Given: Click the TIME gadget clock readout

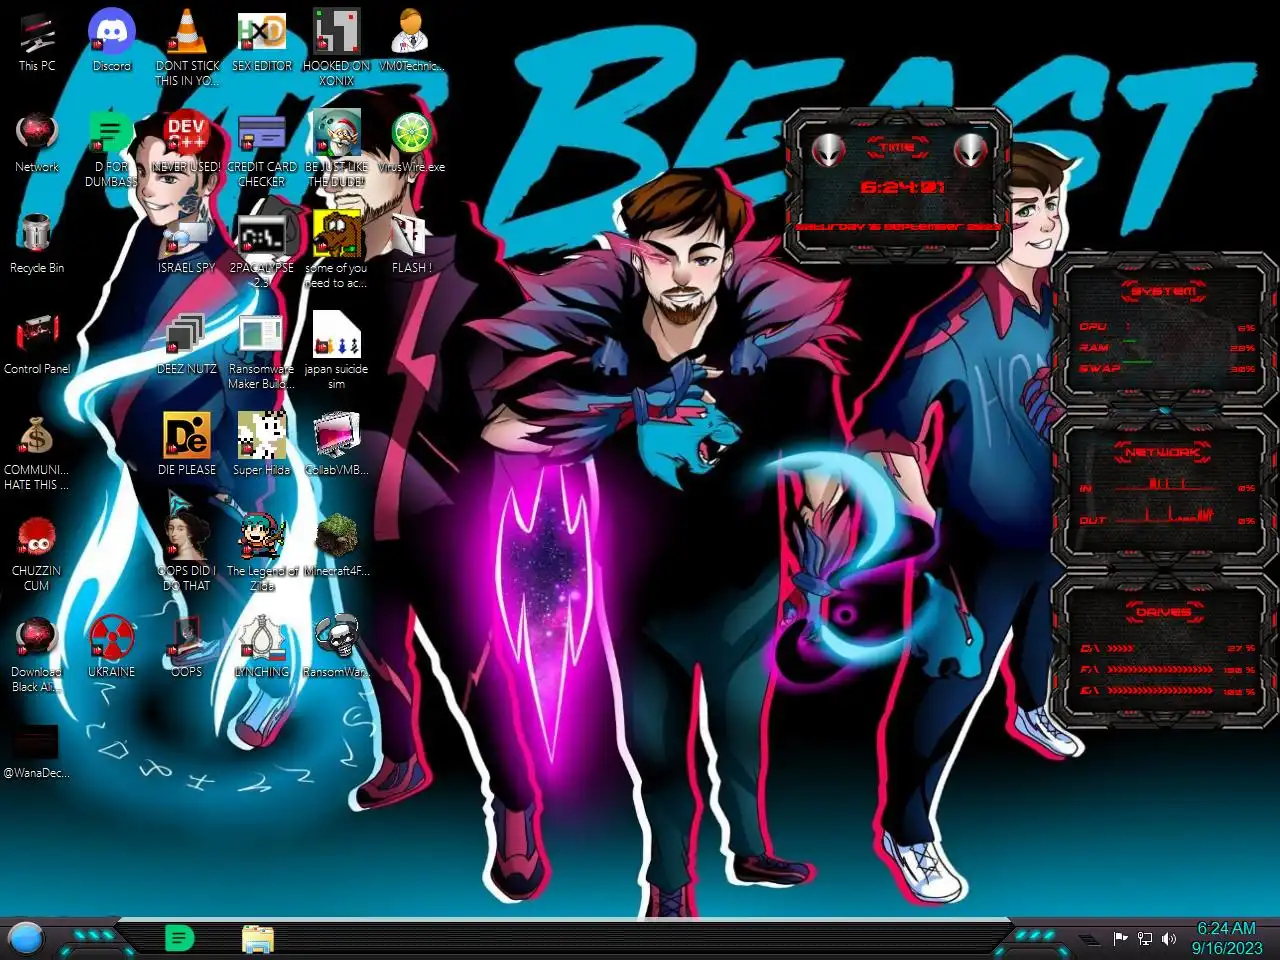Looking at the screenshot, I should pyautogui.click(x=903, y=186).
